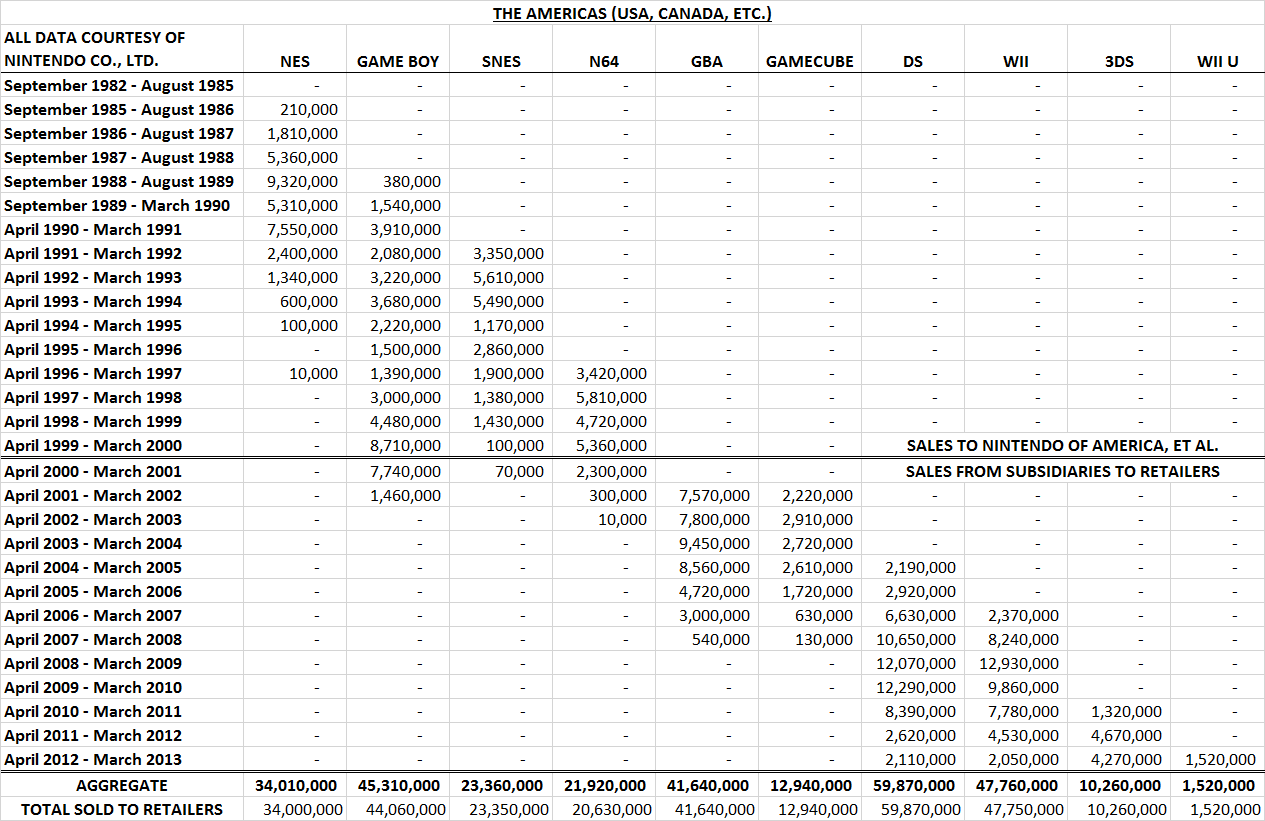
Task: Click Game Boy value 3,910,000
Action: pyautogui.click(x=406, y=229)
